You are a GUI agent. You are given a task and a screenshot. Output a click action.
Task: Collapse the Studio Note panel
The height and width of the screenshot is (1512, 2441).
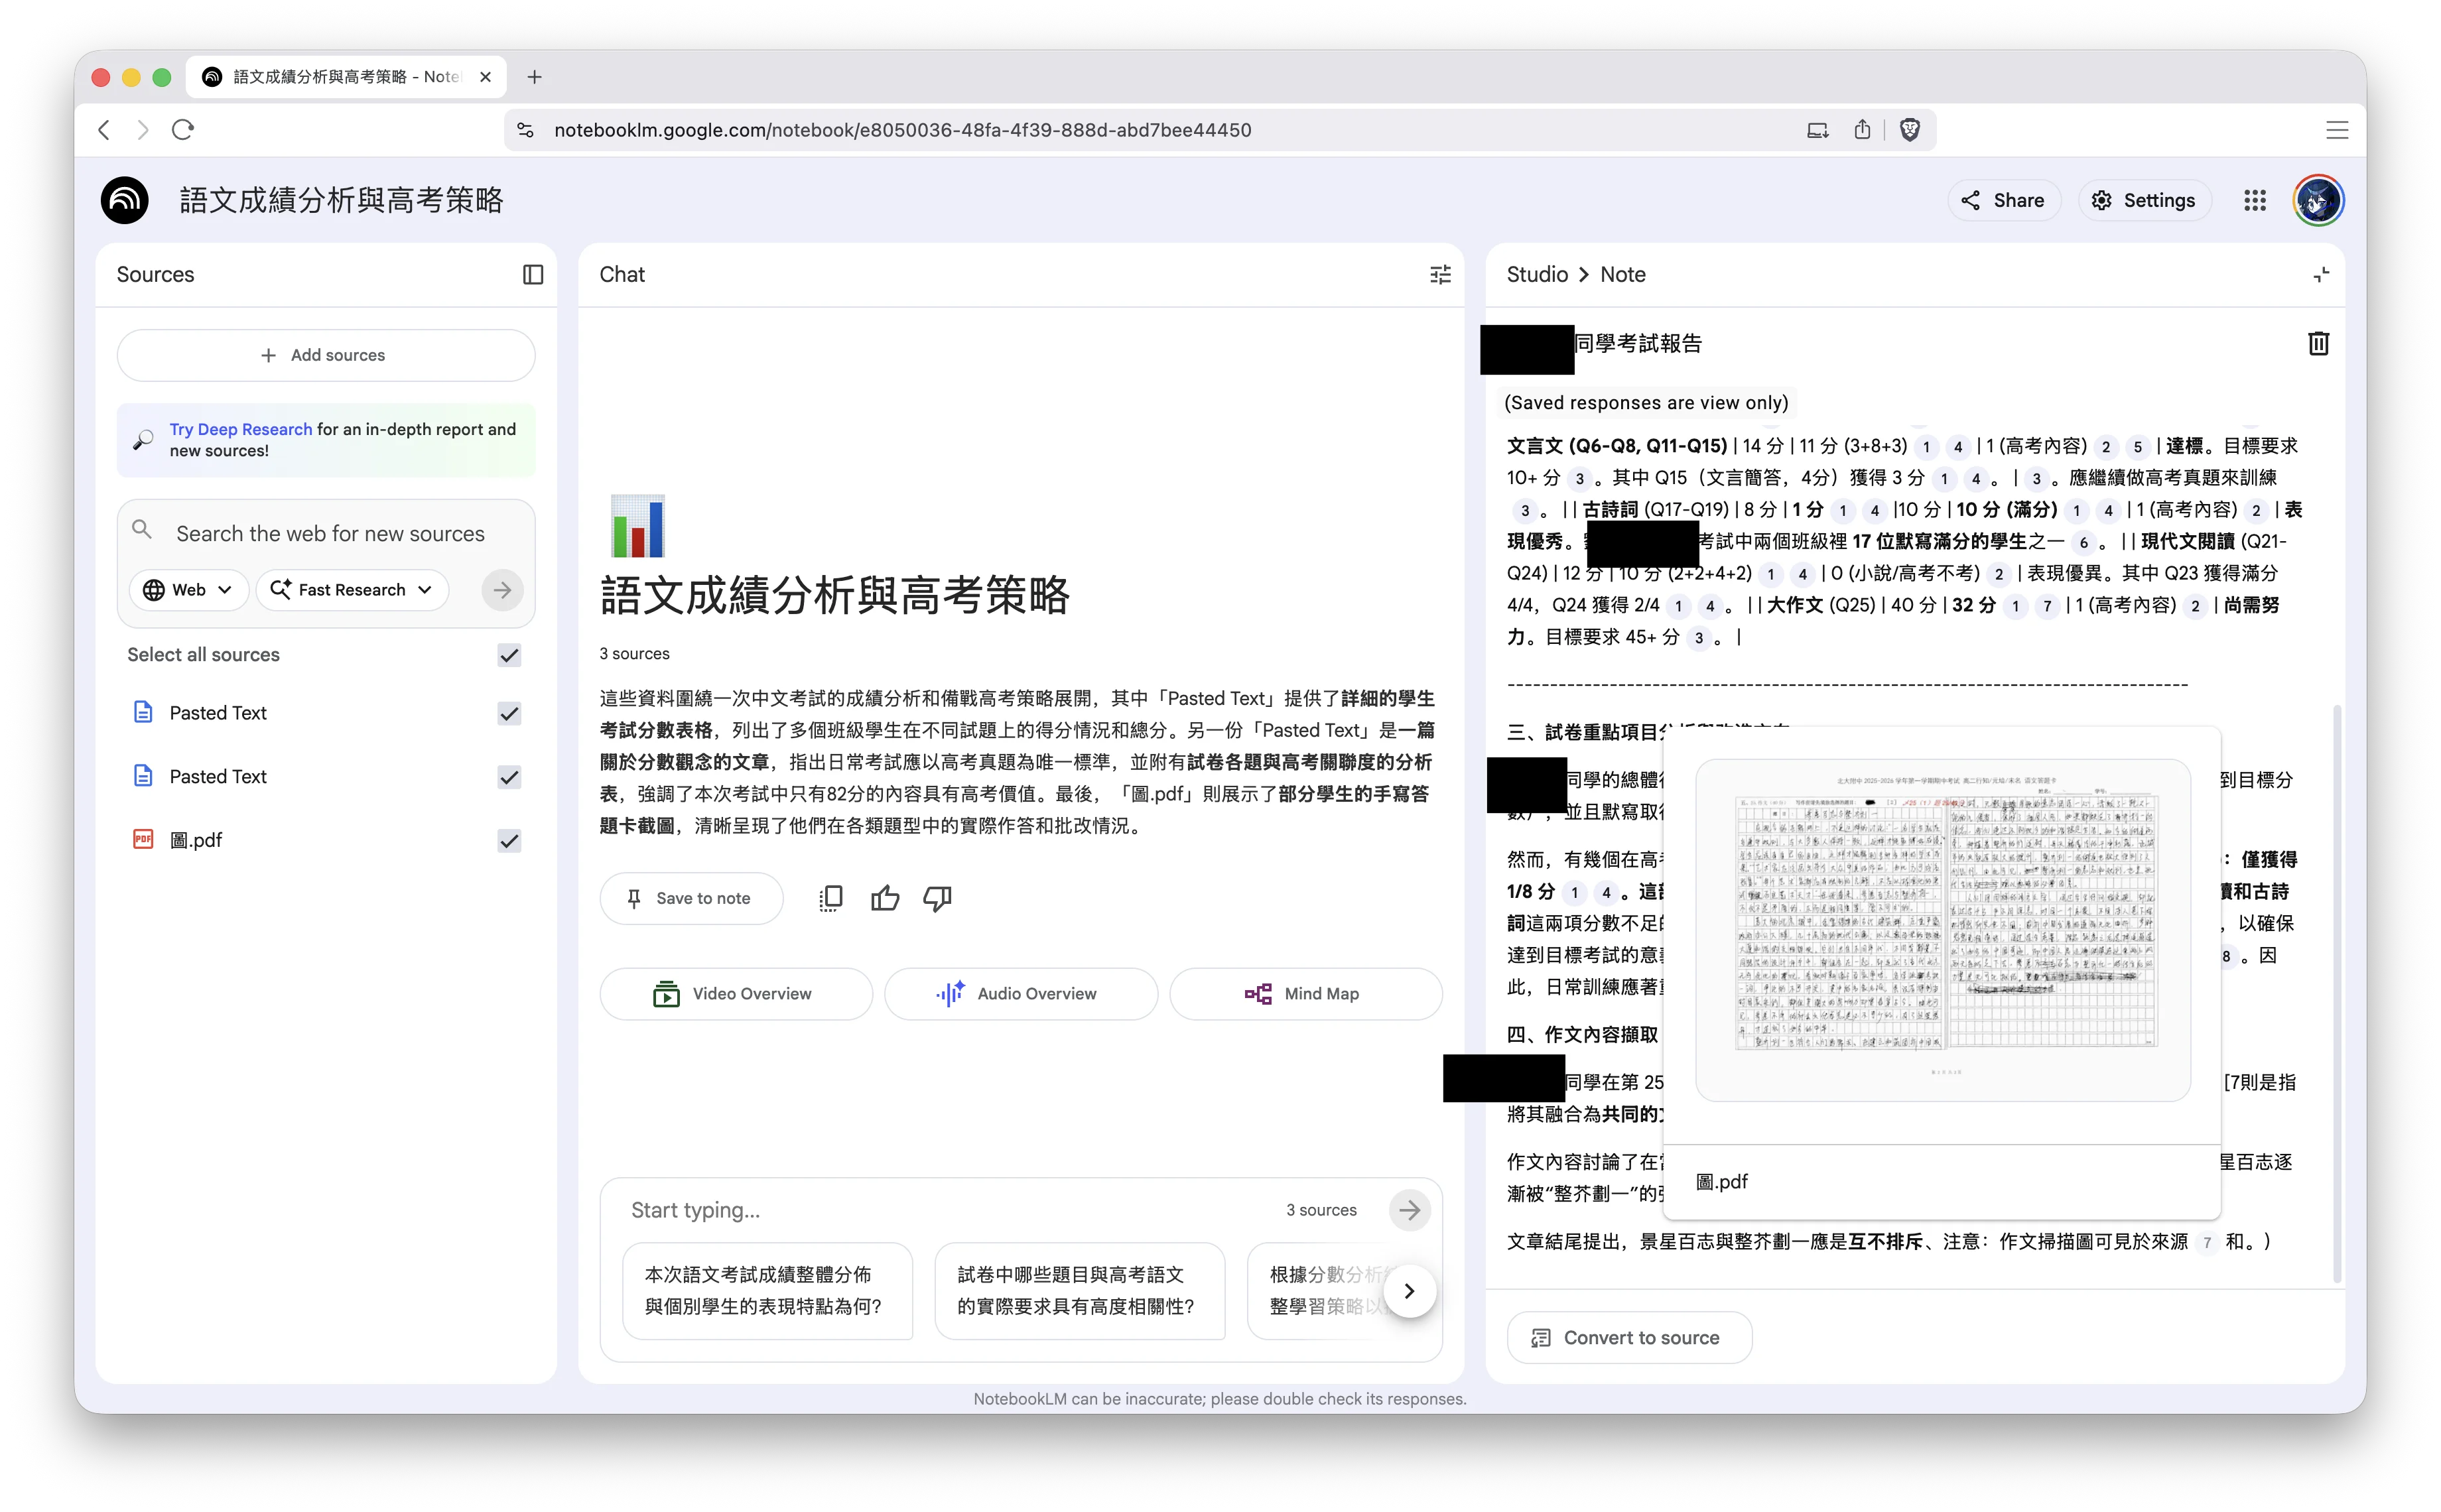[2321, 274]
